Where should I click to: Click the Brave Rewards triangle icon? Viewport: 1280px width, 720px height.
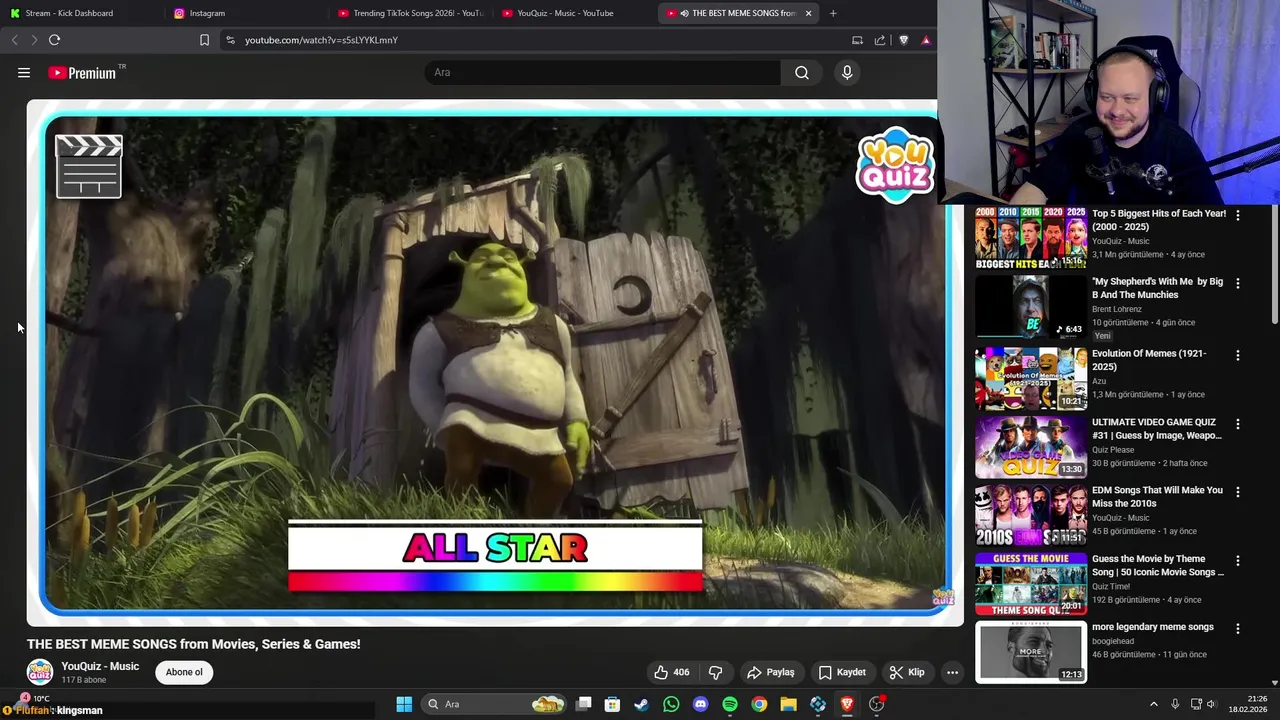[926, 40]
